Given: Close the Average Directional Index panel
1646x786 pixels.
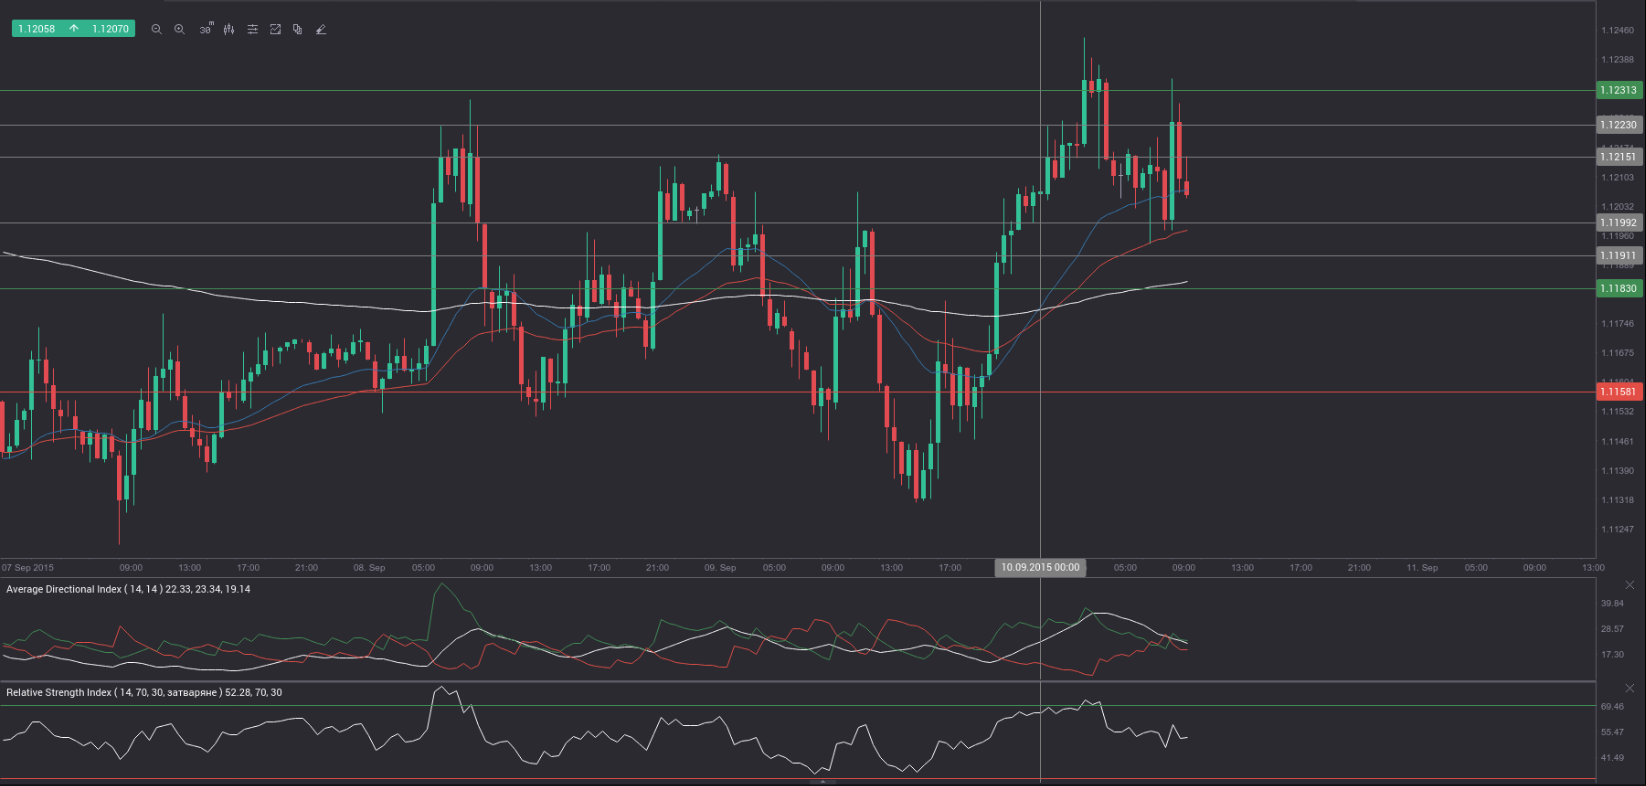Looking at the screenshot, I should (1629, 585).
